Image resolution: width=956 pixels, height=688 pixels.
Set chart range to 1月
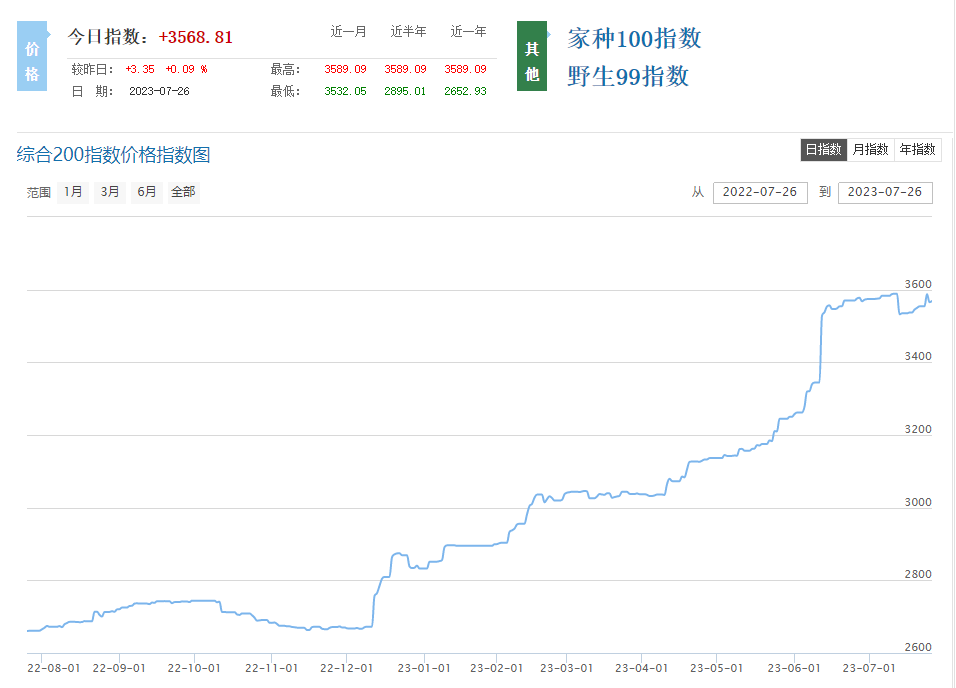click(x=73, y=192)
